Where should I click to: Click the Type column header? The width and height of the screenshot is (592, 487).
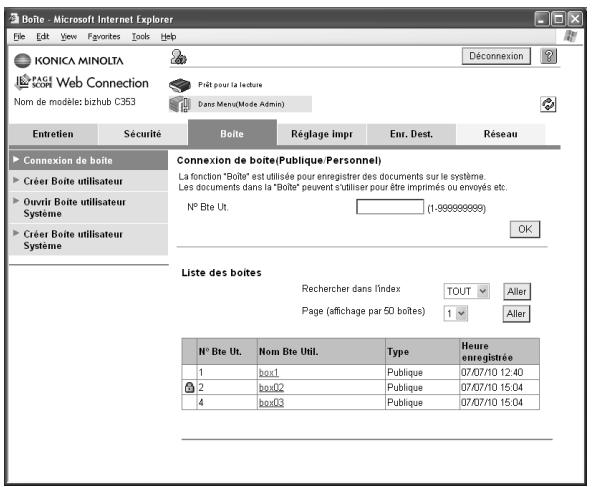click(x=422, y=351)
